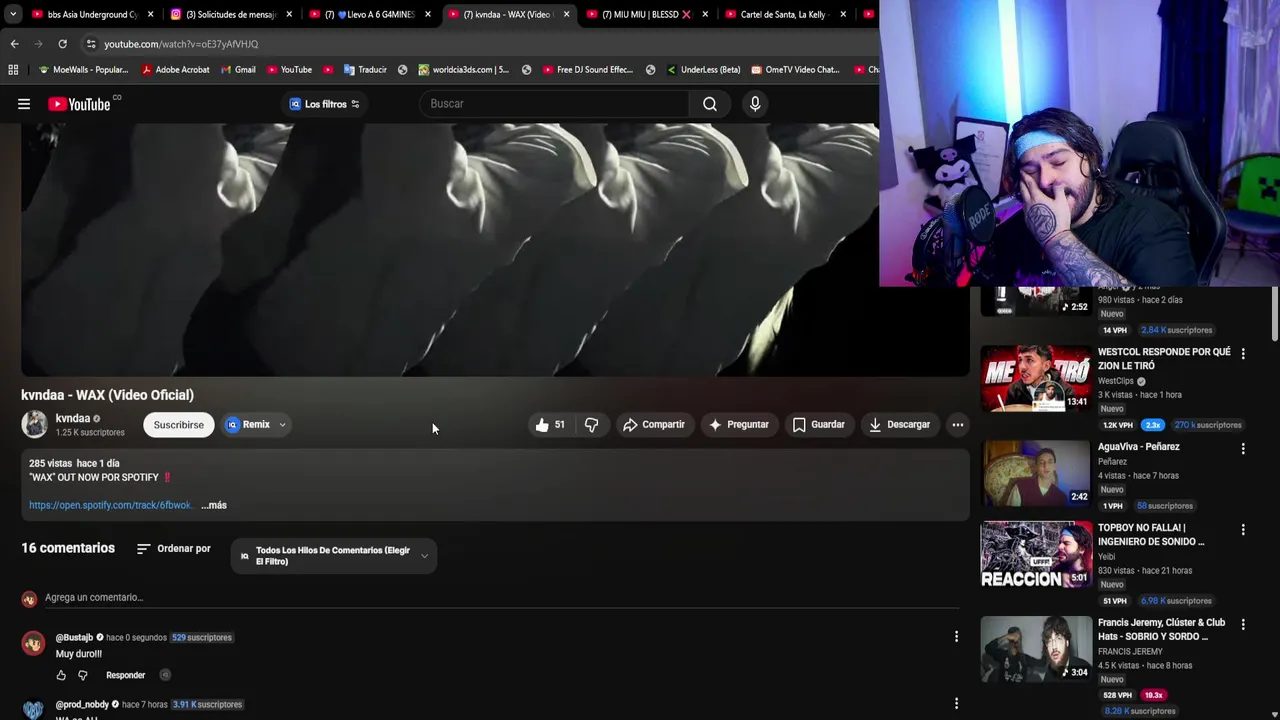Open options for TOPBOY NO FALLA video
Screen dimensions: 1280x720
tap(1243, 530)
